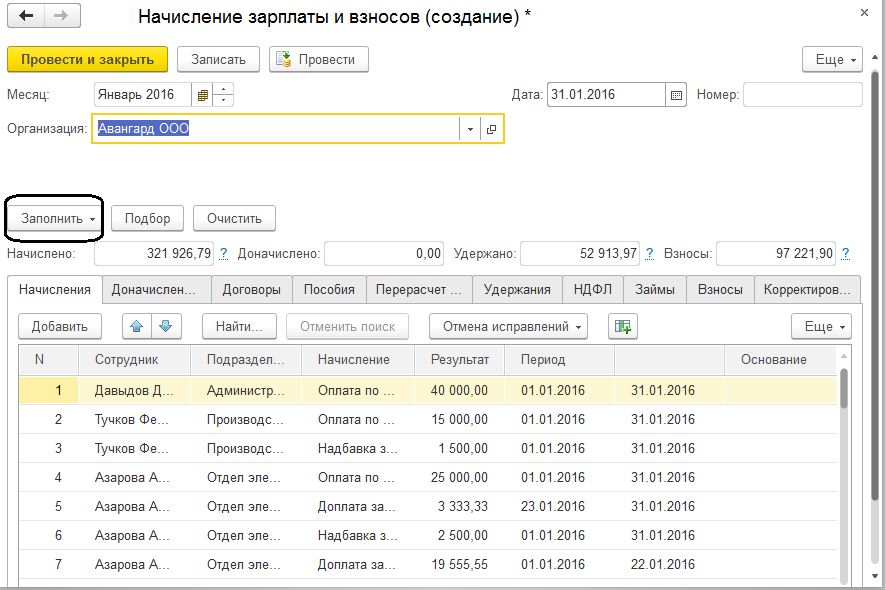Open the month picker icon next to Январь 2016
Viewport: 886px width, 590px height.
pos(203,95)
